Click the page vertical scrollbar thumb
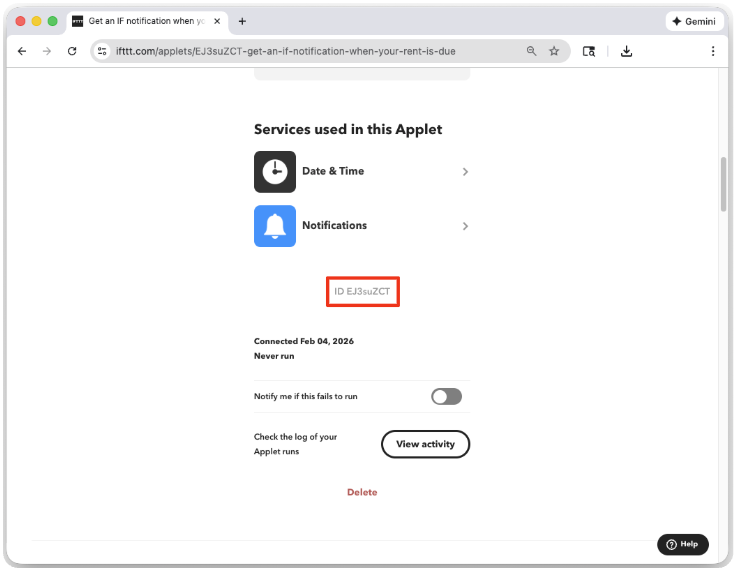 click(x=724, y=184)
